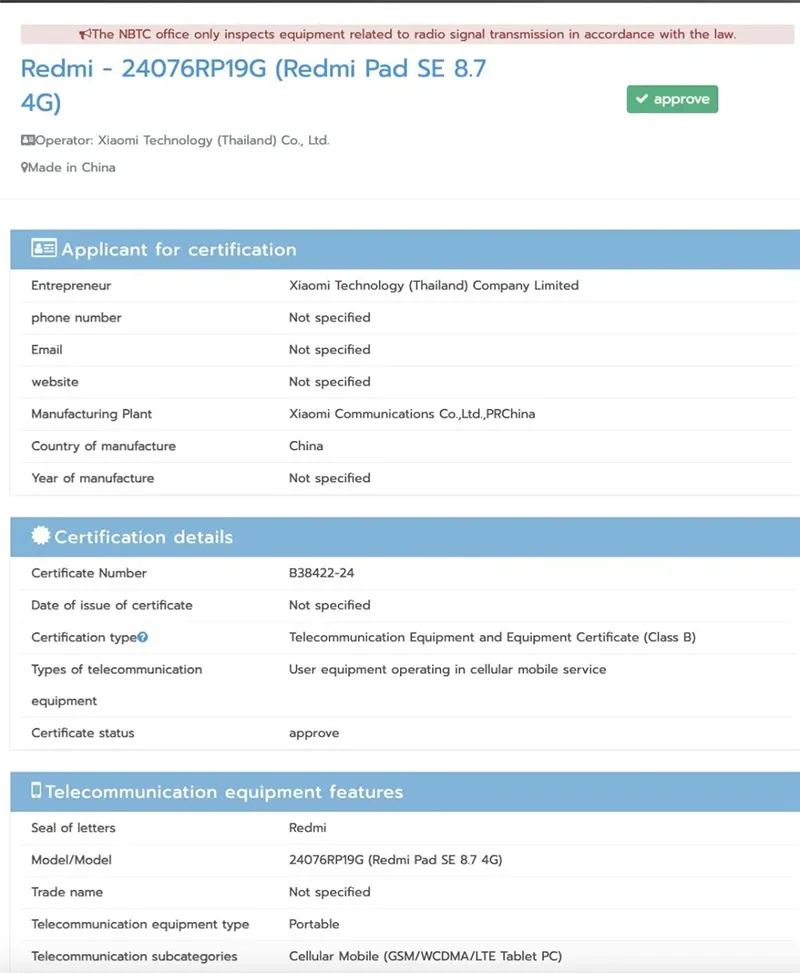Select 24076RP19G (Redmi Pad SE 8.7 4G) value
Image resolution: width=800 pixels, height=973 pixels.
click(396, 860)
